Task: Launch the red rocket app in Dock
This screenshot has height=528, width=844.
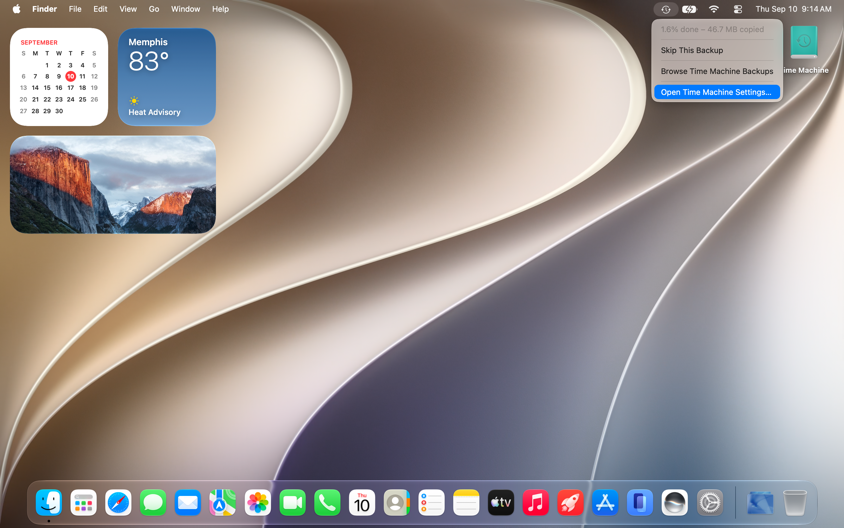Action: pos(570,503)
